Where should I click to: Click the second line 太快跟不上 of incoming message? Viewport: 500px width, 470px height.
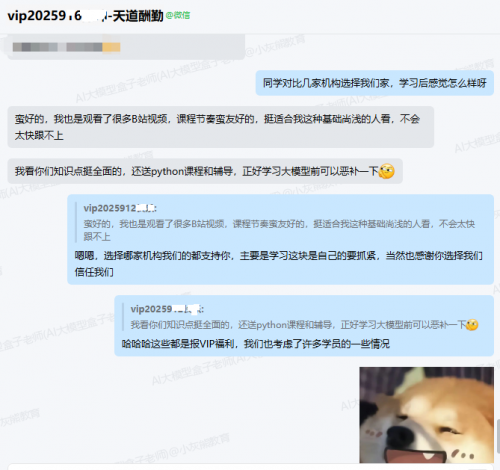click(x=39, y=135)
